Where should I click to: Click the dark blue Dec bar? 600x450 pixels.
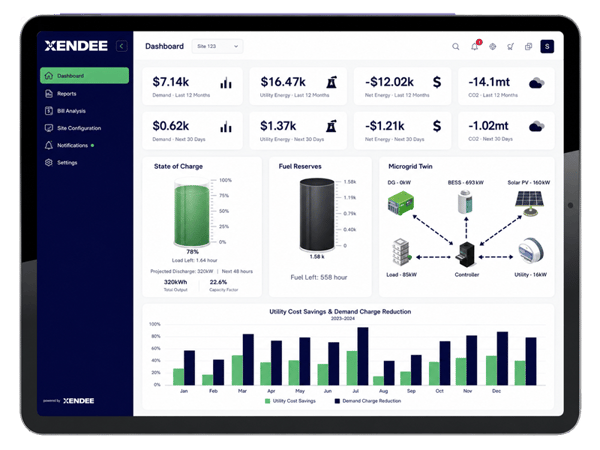502,359
